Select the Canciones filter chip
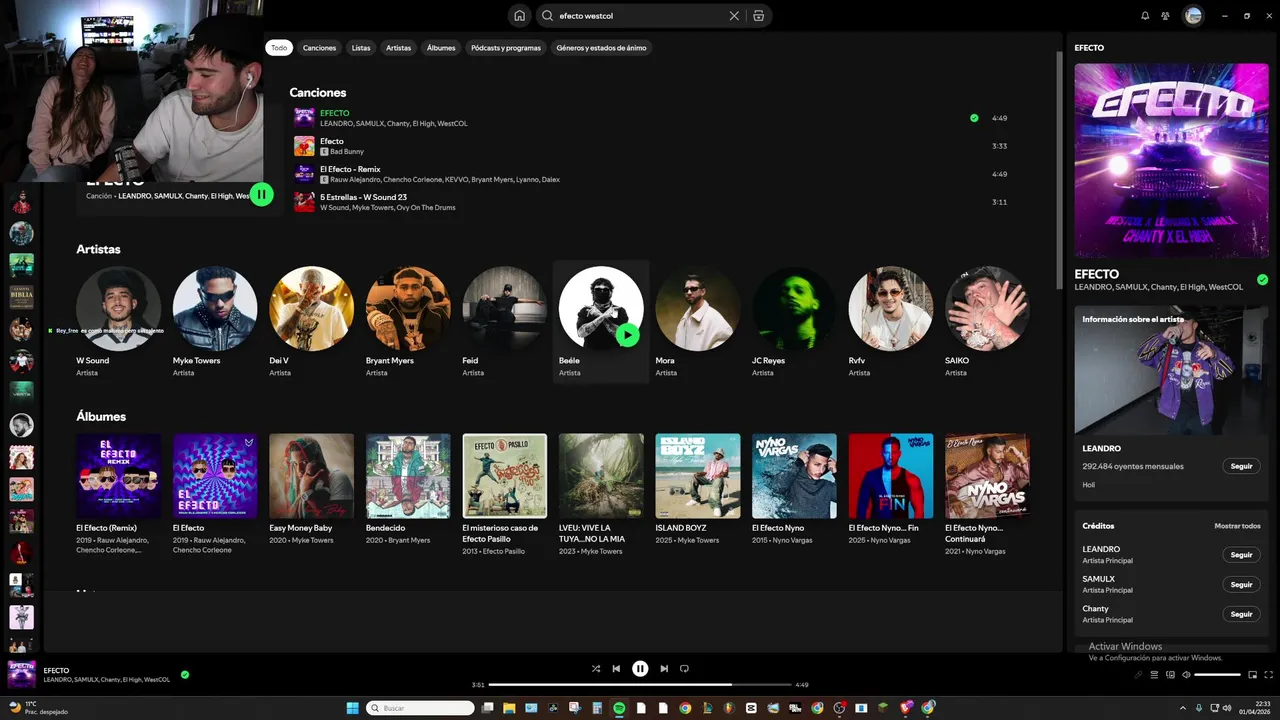Viewport: 1280px width, 720px height. pyautogui.click(x=320, y=48)
